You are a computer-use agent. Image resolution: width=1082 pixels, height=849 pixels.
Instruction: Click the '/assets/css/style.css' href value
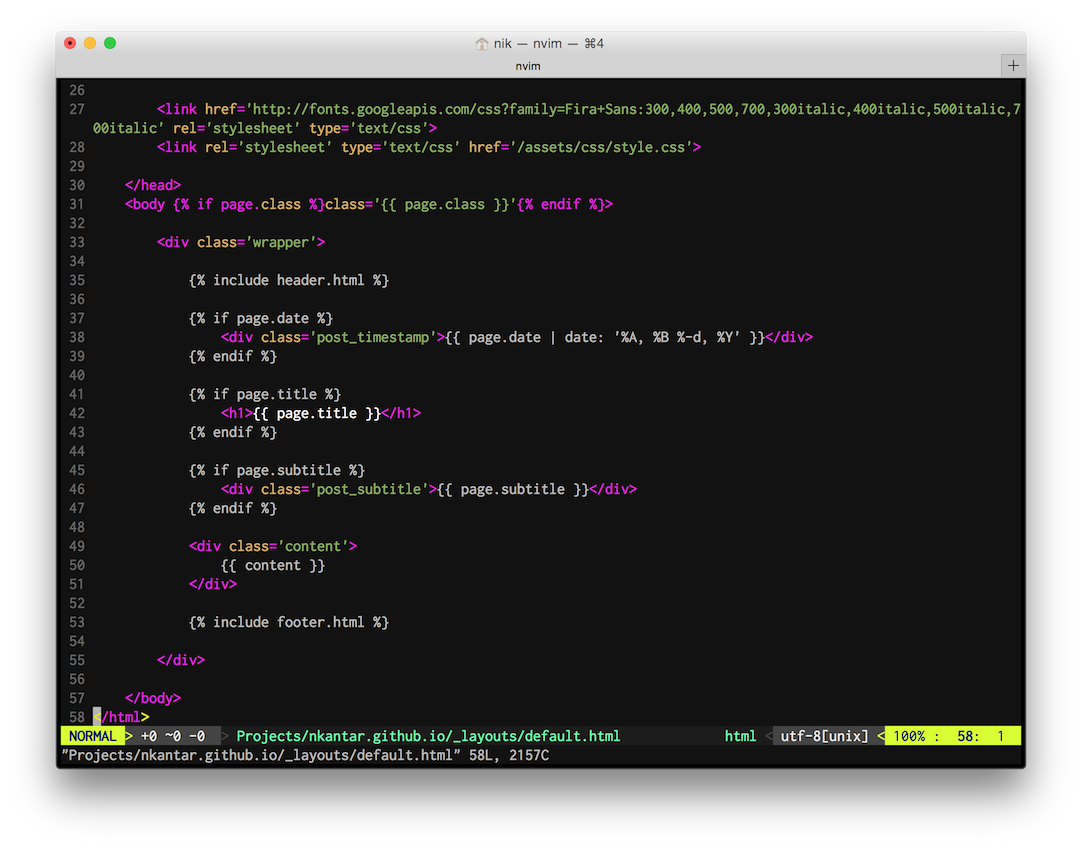click(602, 147)
